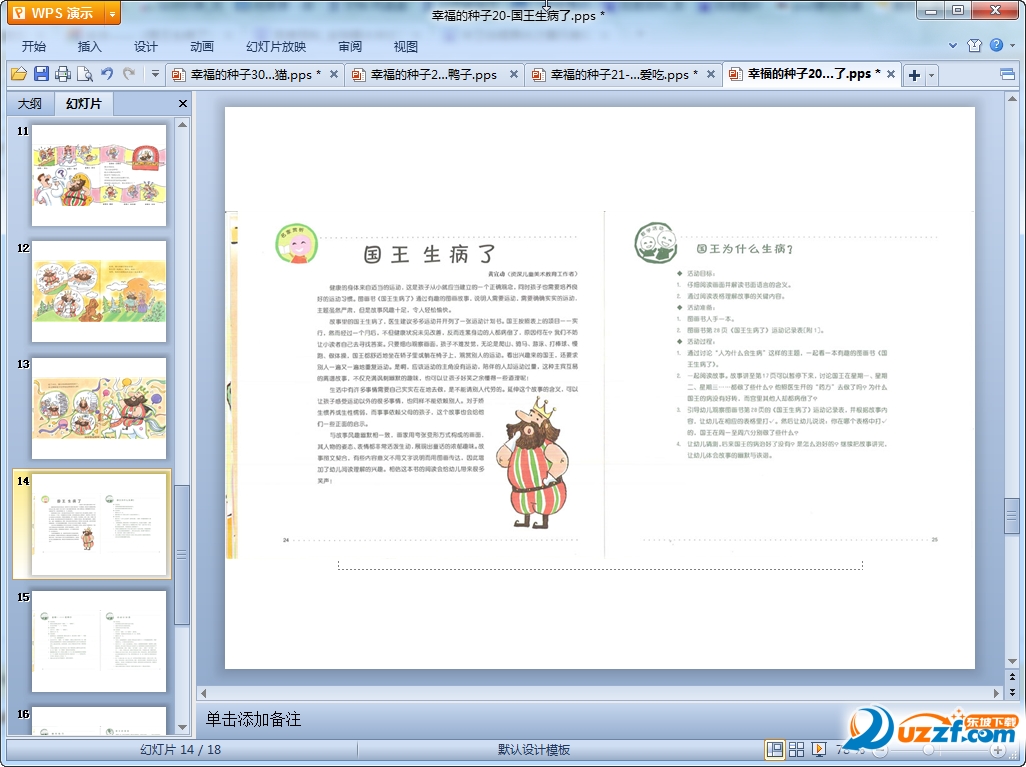The width and height of the screenshot is (1026, 767).
Task: Select slide 11 thumbnail
Action: (99, 175)
